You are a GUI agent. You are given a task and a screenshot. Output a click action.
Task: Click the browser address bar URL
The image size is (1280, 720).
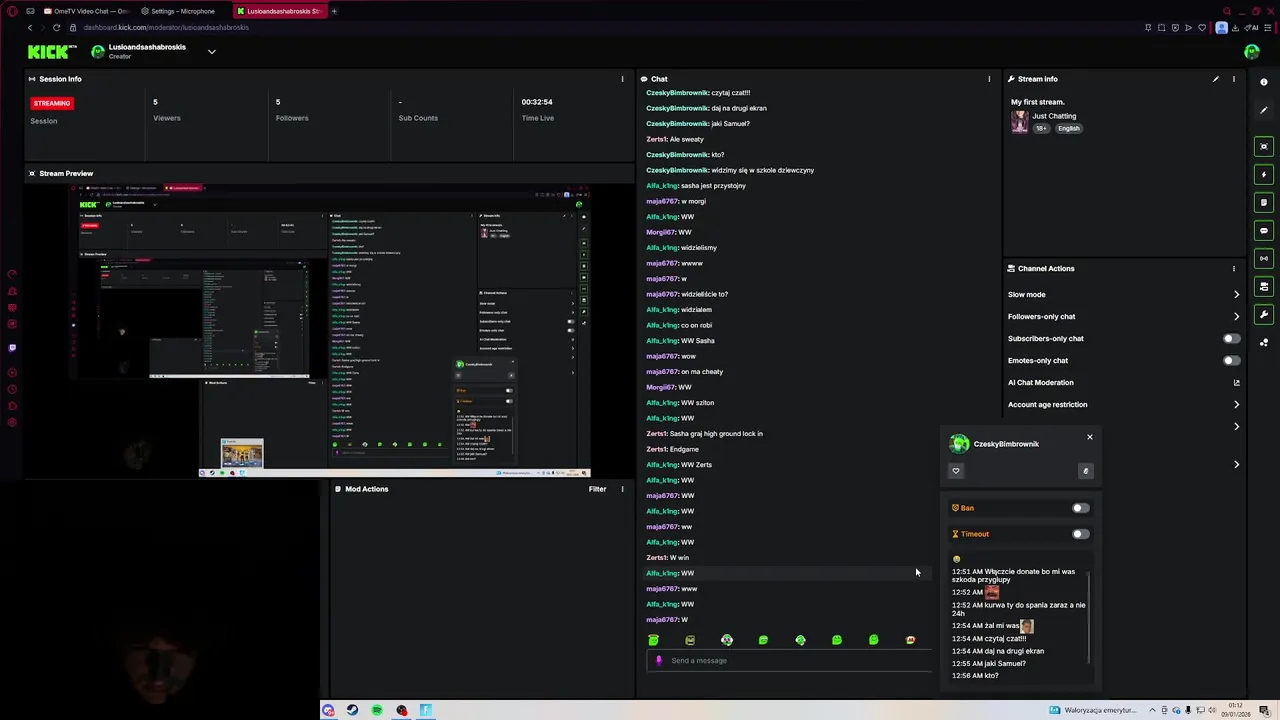[166, 27]
